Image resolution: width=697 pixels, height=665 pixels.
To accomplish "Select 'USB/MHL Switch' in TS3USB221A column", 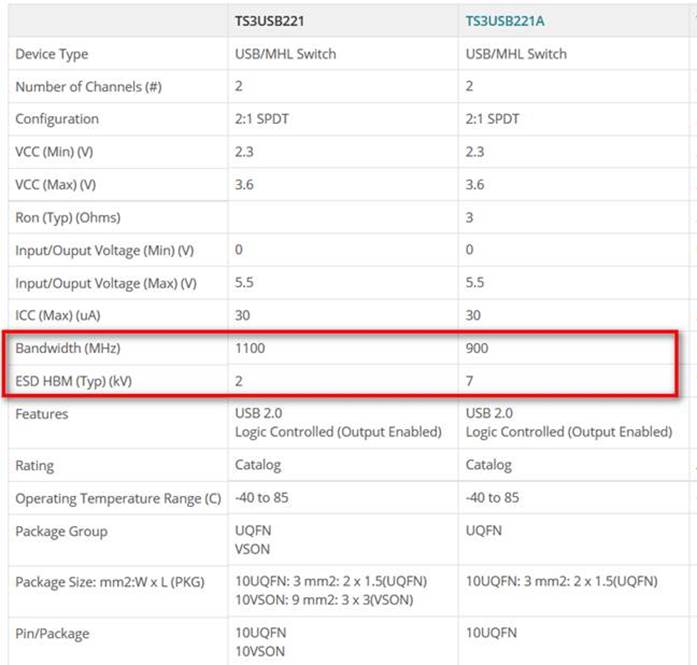I will click(516, 54).
